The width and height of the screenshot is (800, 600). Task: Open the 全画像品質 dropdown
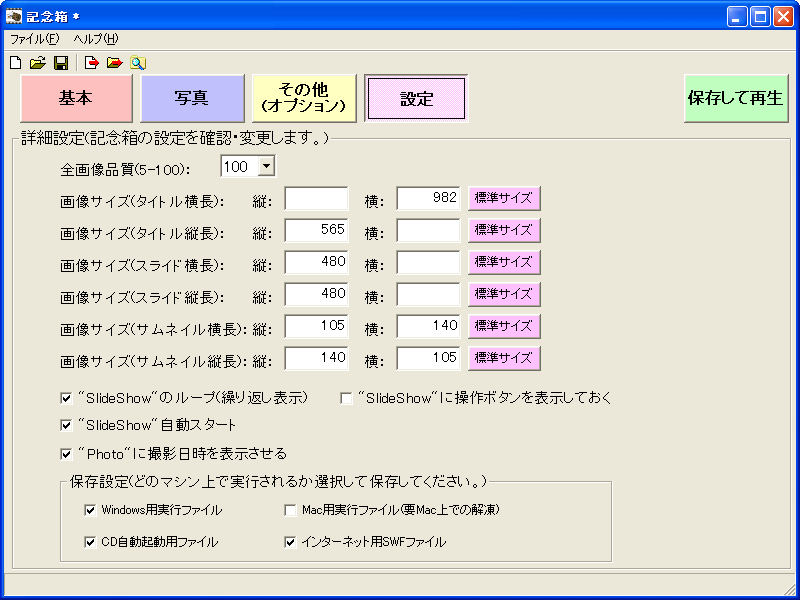click(x=266, y=167)
